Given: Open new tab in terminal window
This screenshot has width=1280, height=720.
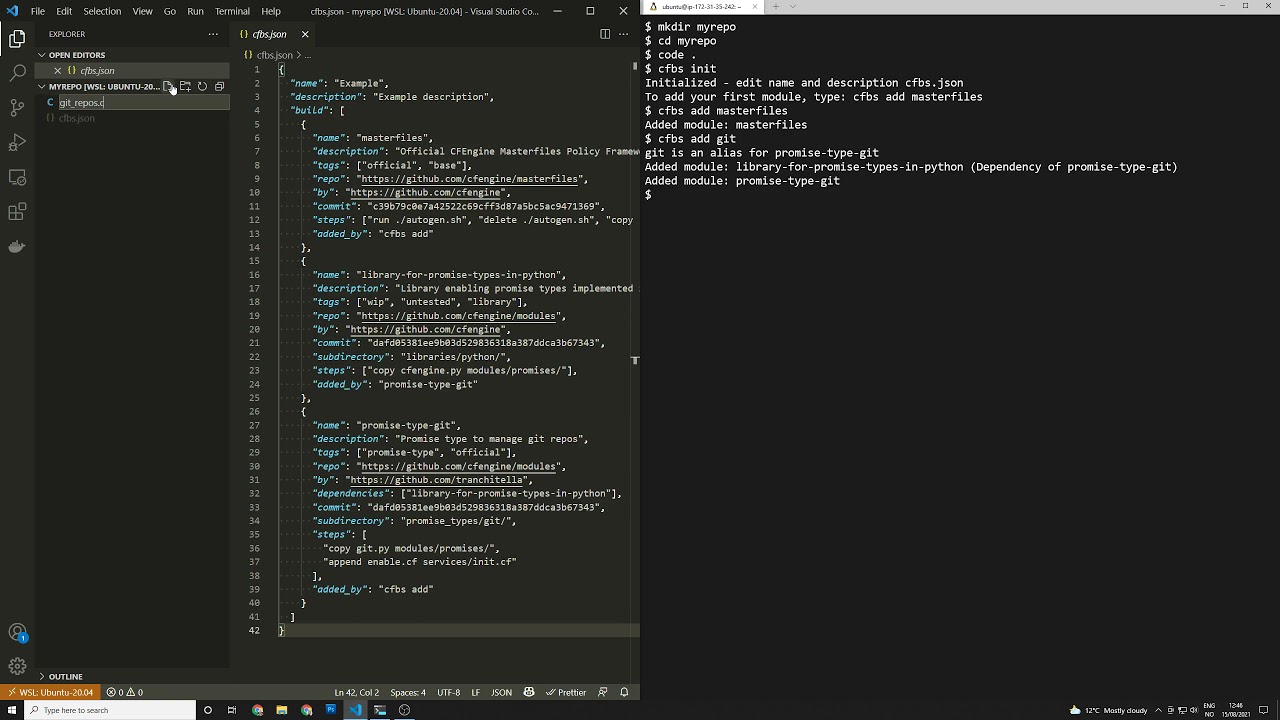Looking at the screenshot, I should (x=775, y=6).
